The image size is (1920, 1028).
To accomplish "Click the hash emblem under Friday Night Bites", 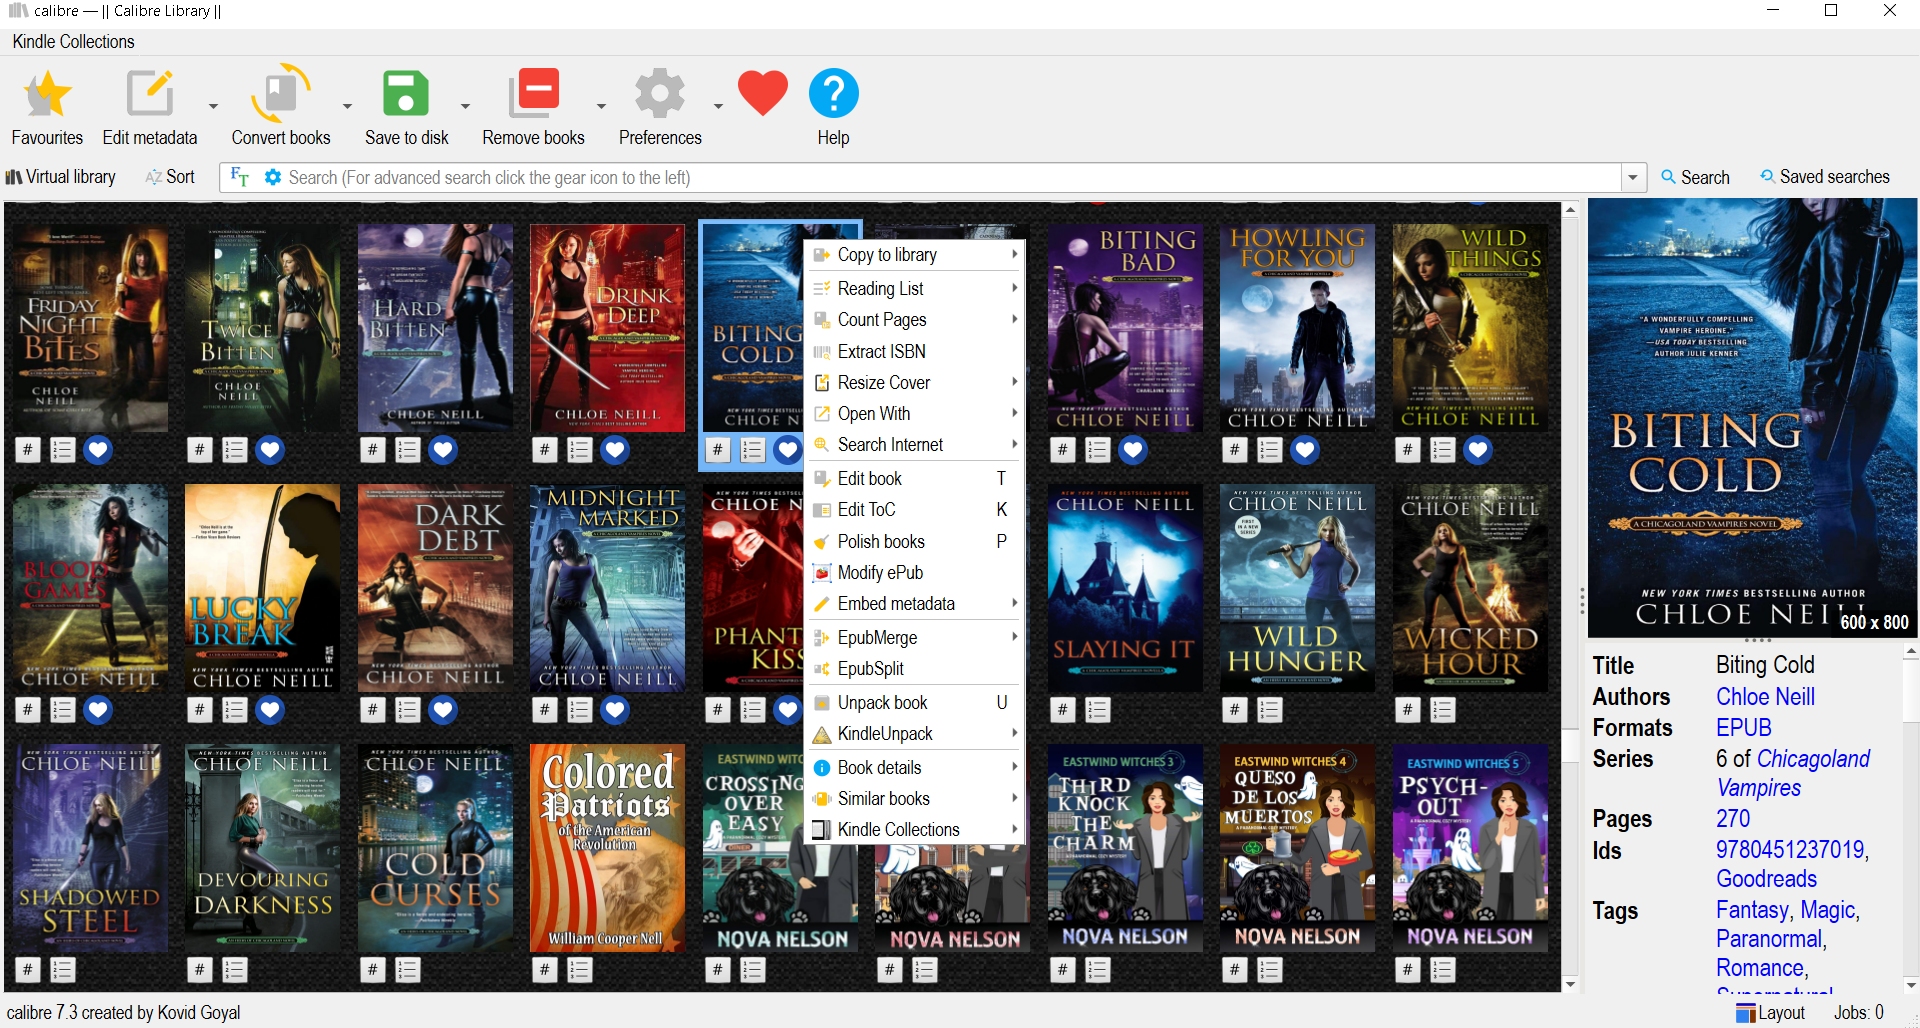I will pyautogui.click(x=28, y=450).
